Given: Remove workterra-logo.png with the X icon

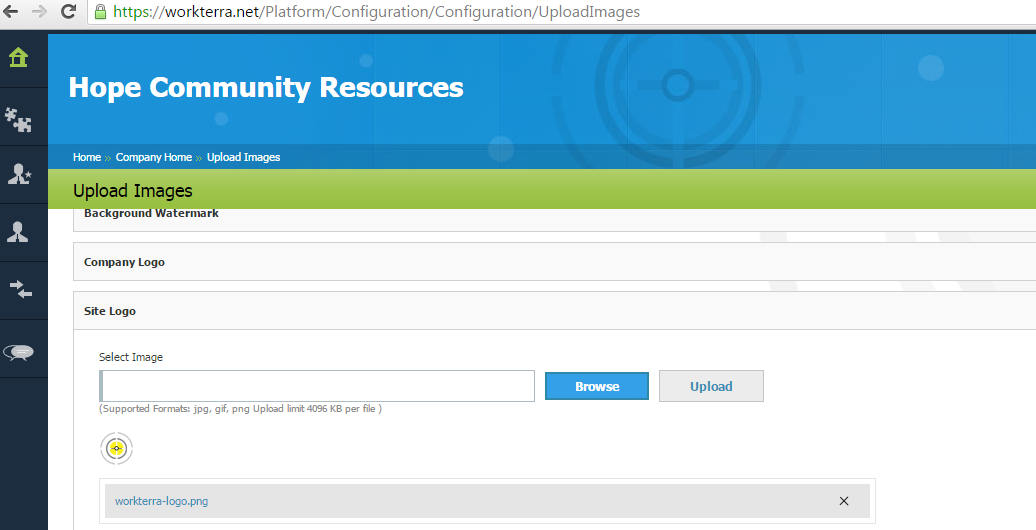Looking at the screenshot, I should click(x=844, y=501).
